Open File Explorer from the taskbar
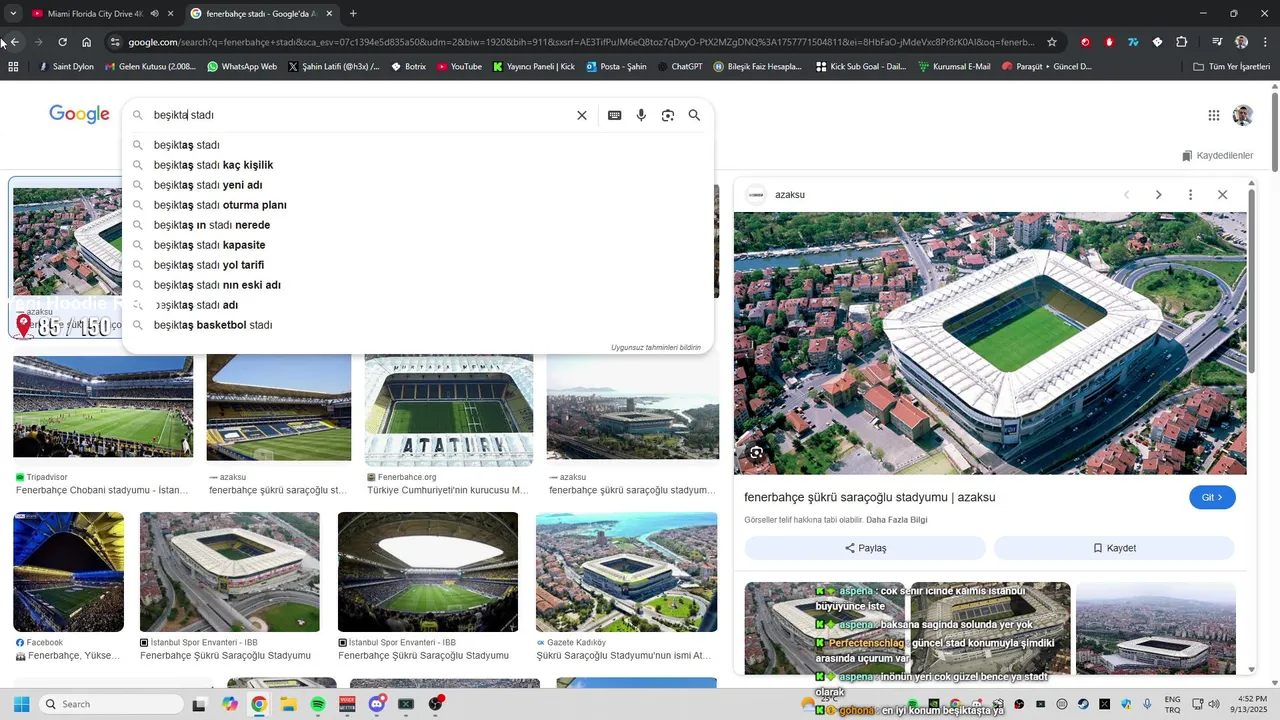The width and height of the screenshot is (1280, 720). [288, 704]
